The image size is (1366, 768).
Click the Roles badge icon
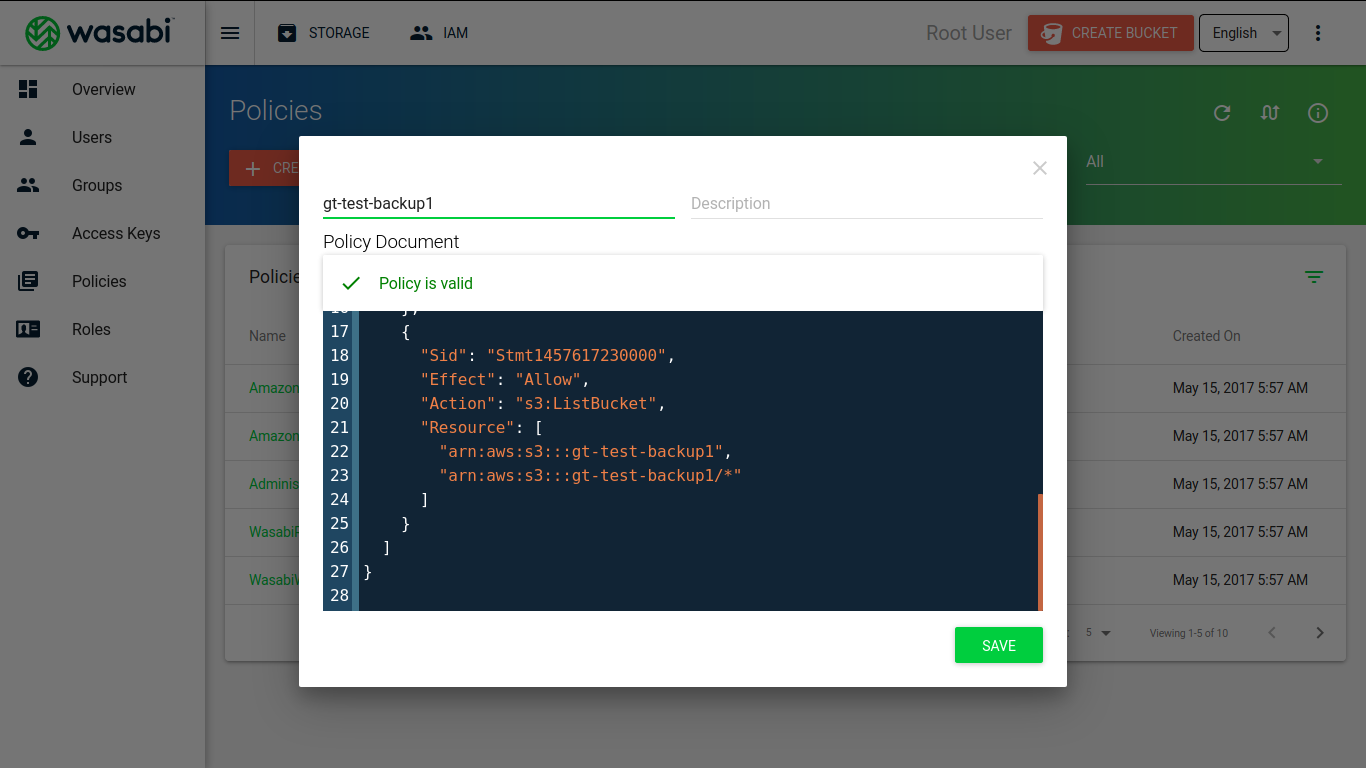28,329
